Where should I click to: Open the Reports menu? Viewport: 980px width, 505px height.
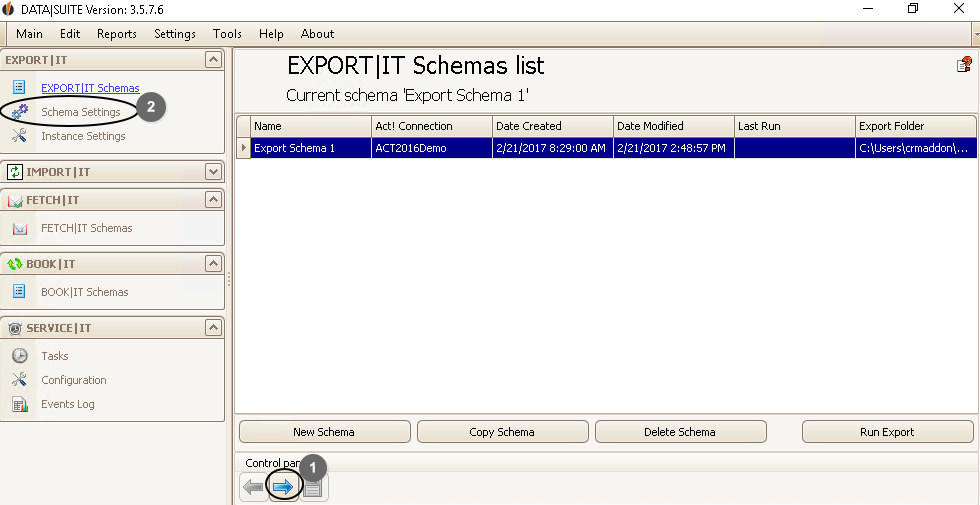point(117,34)
